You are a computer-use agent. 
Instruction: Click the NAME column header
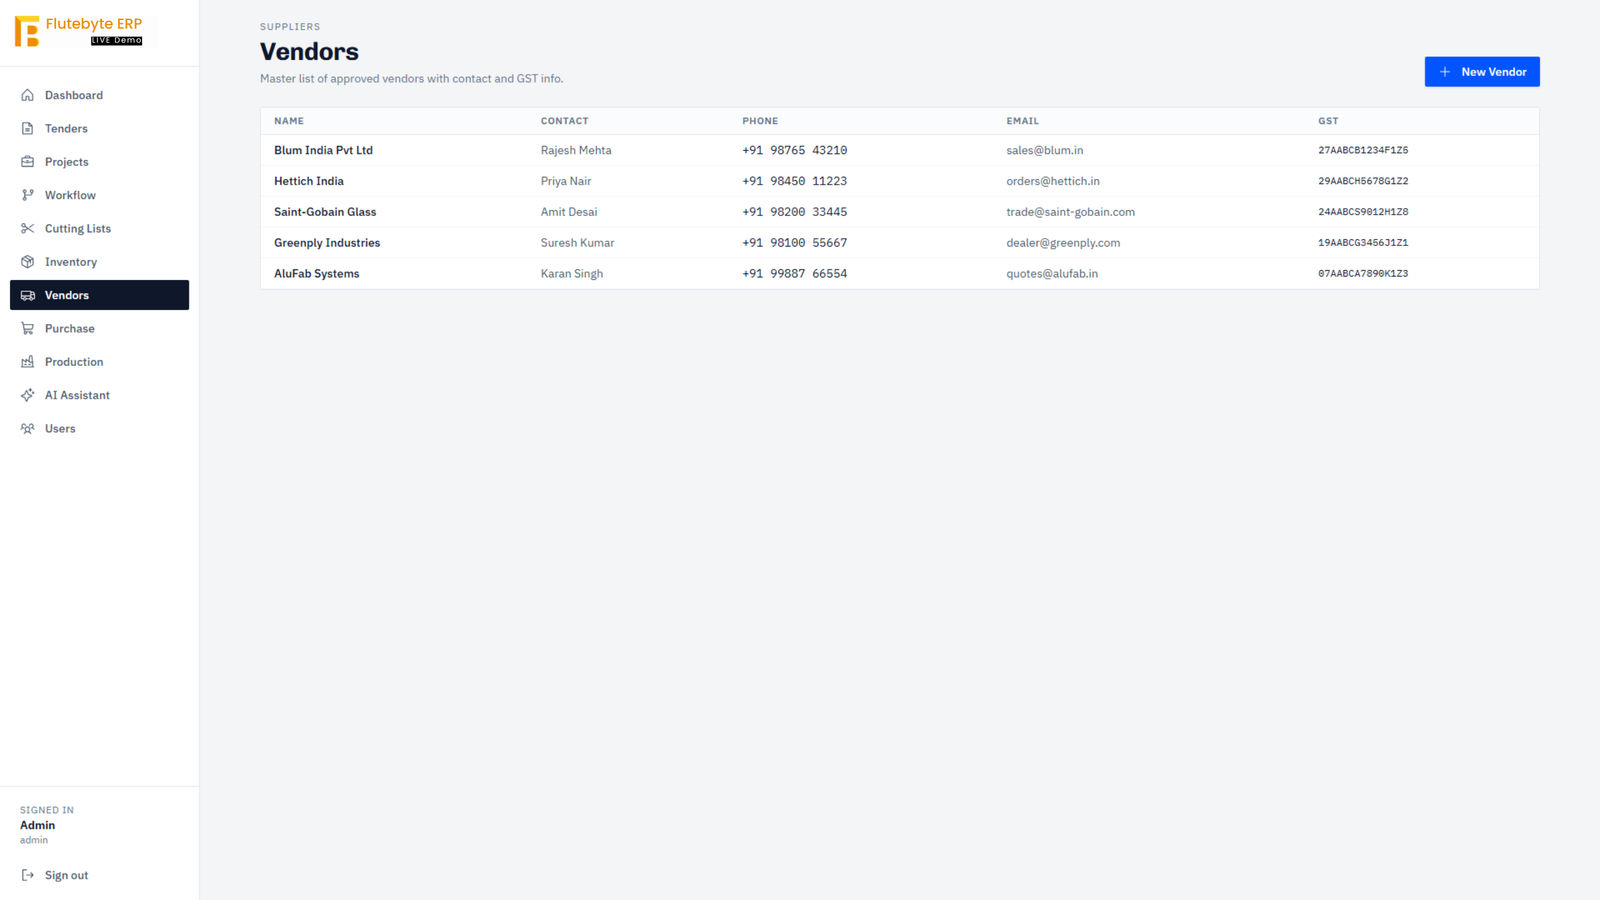pyautogui.click(x=289, y=121)
